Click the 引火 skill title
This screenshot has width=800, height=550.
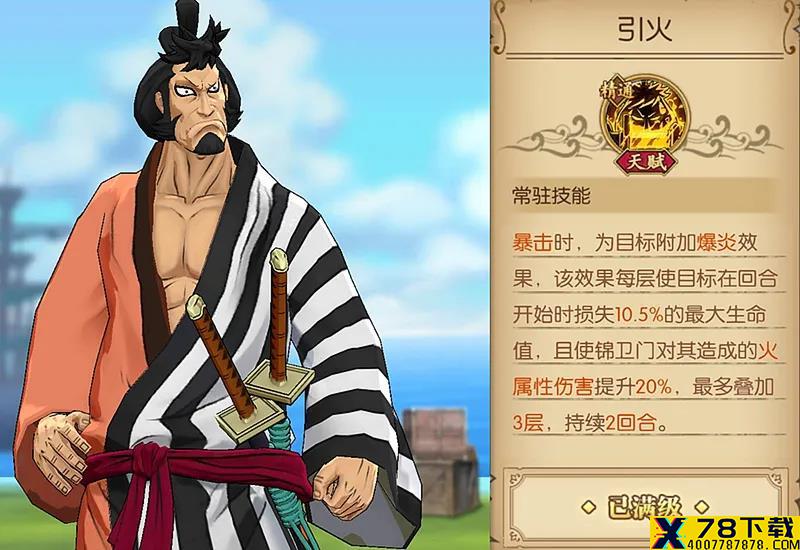tap(645, 29)
